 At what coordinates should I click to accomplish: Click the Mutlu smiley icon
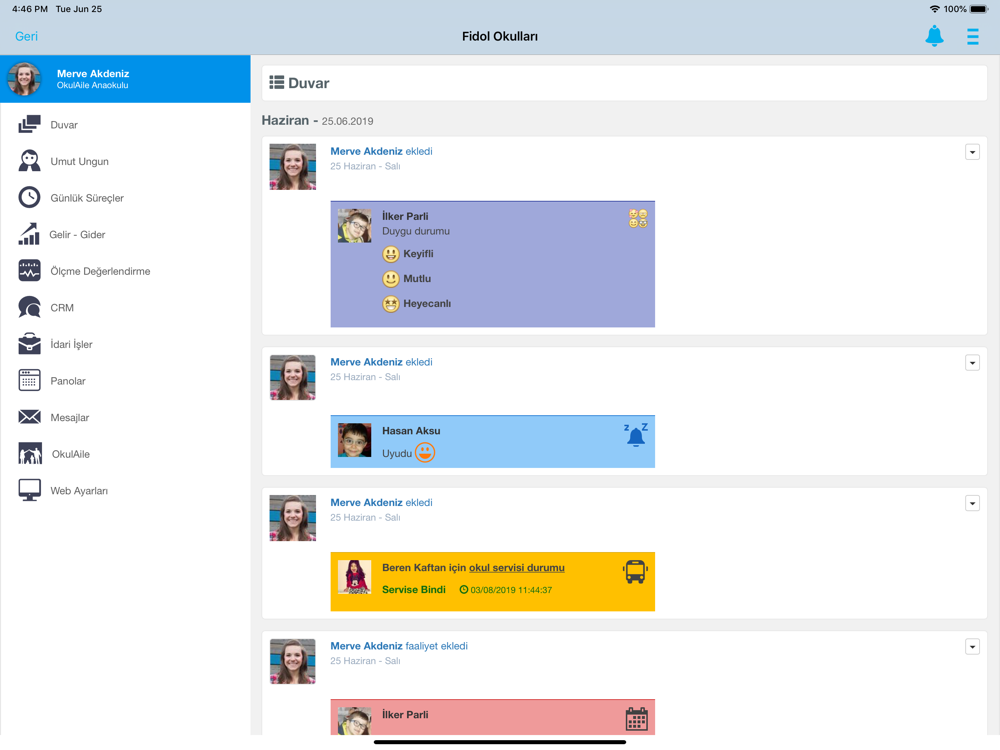(391, 279)
